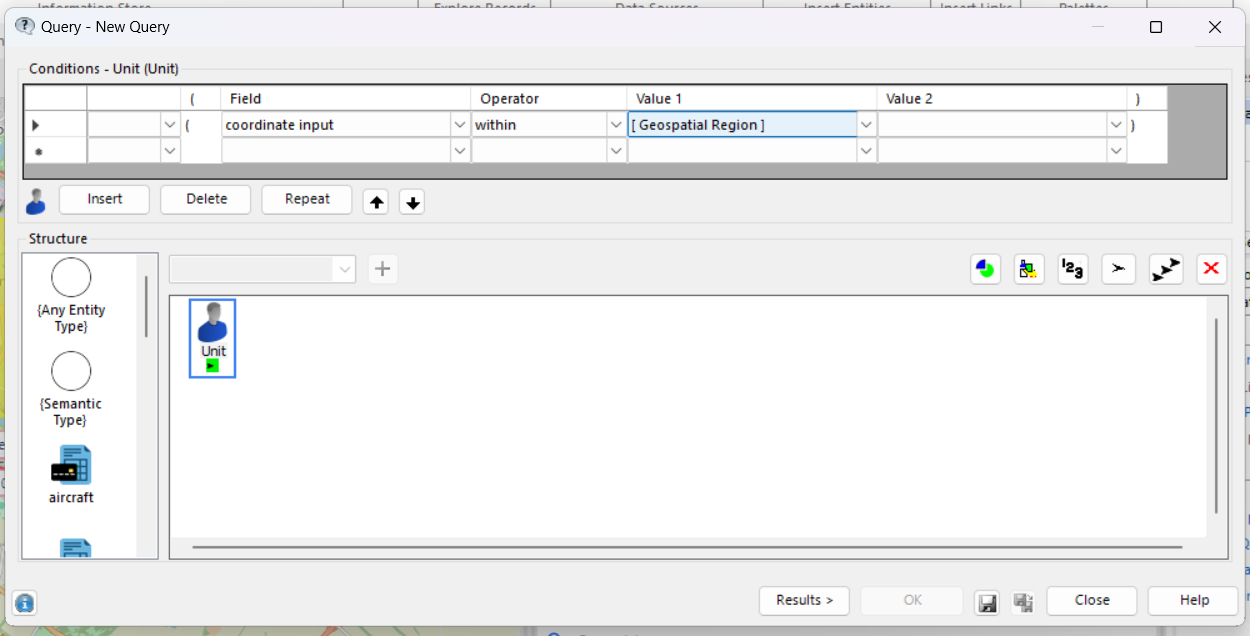Click the blue person icon left of Insert
Screen dimensions: 1250x636
pos(36,200)
